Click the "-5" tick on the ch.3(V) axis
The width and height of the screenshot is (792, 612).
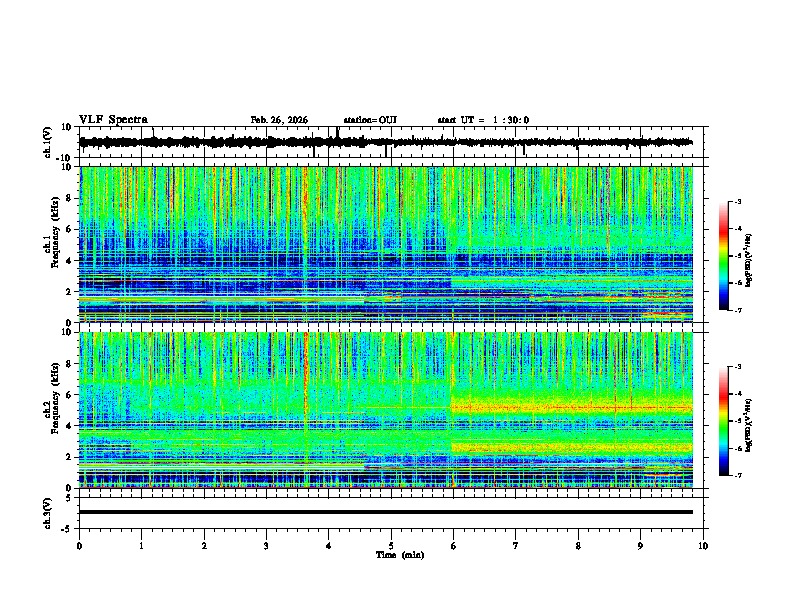(67, 529)
